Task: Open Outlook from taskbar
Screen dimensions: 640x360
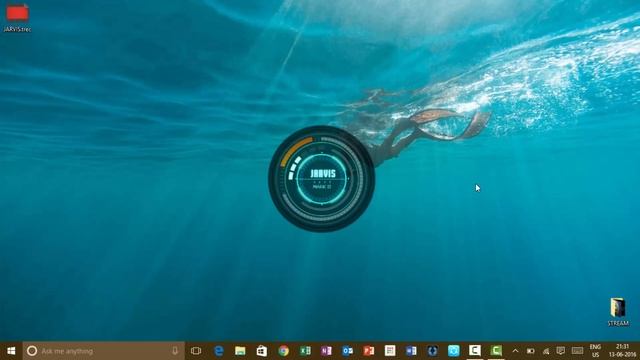Action: pyautogui.click(x=347, y=351)
